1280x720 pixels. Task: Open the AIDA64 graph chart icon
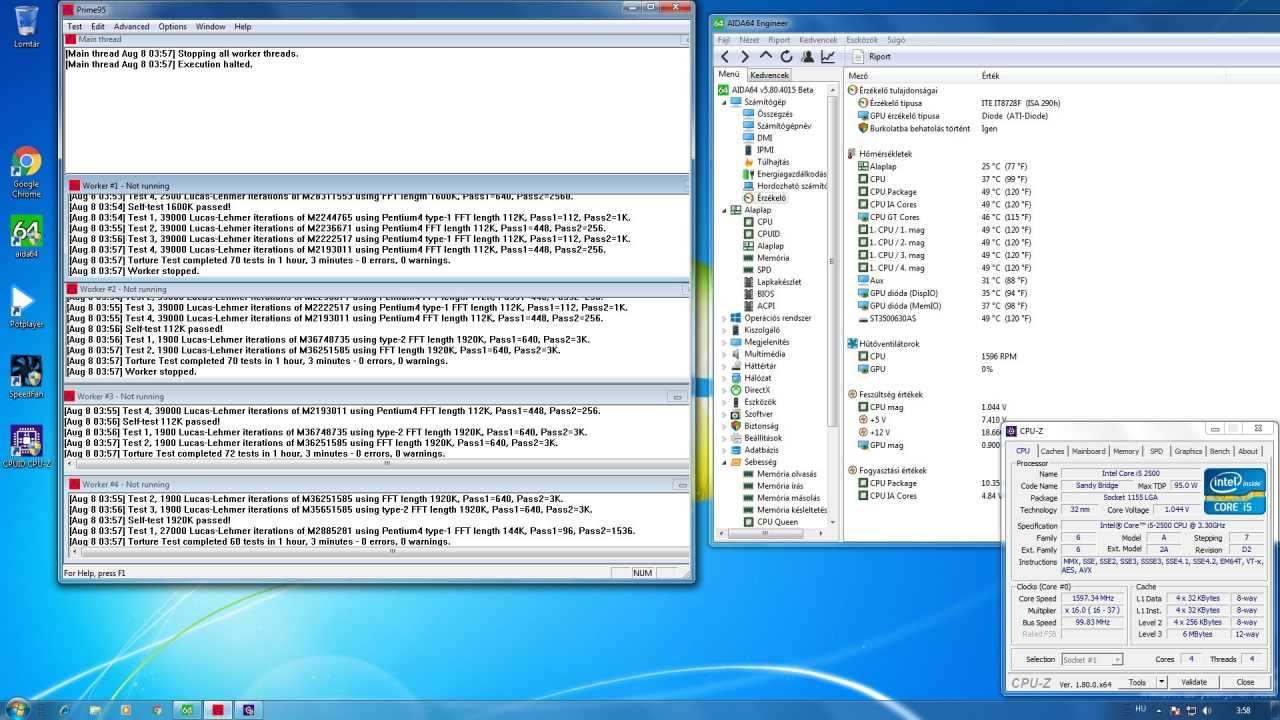coord(828,57)
